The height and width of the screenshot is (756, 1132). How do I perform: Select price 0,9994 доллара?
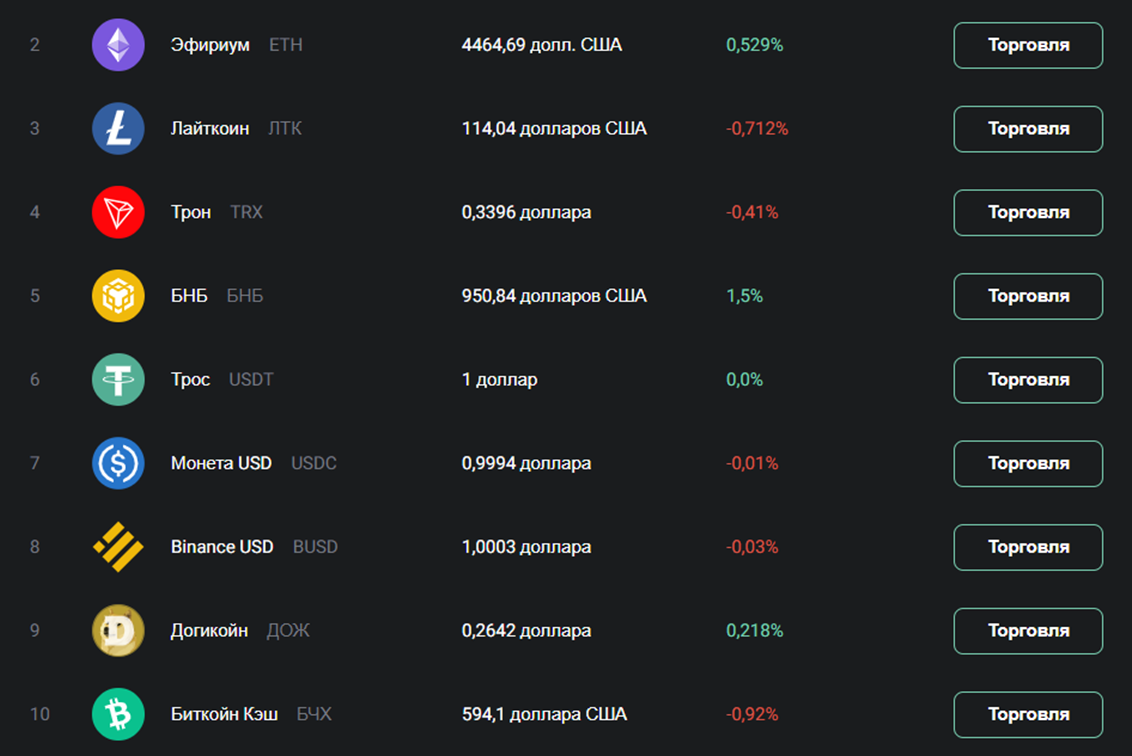pos(526,464)
